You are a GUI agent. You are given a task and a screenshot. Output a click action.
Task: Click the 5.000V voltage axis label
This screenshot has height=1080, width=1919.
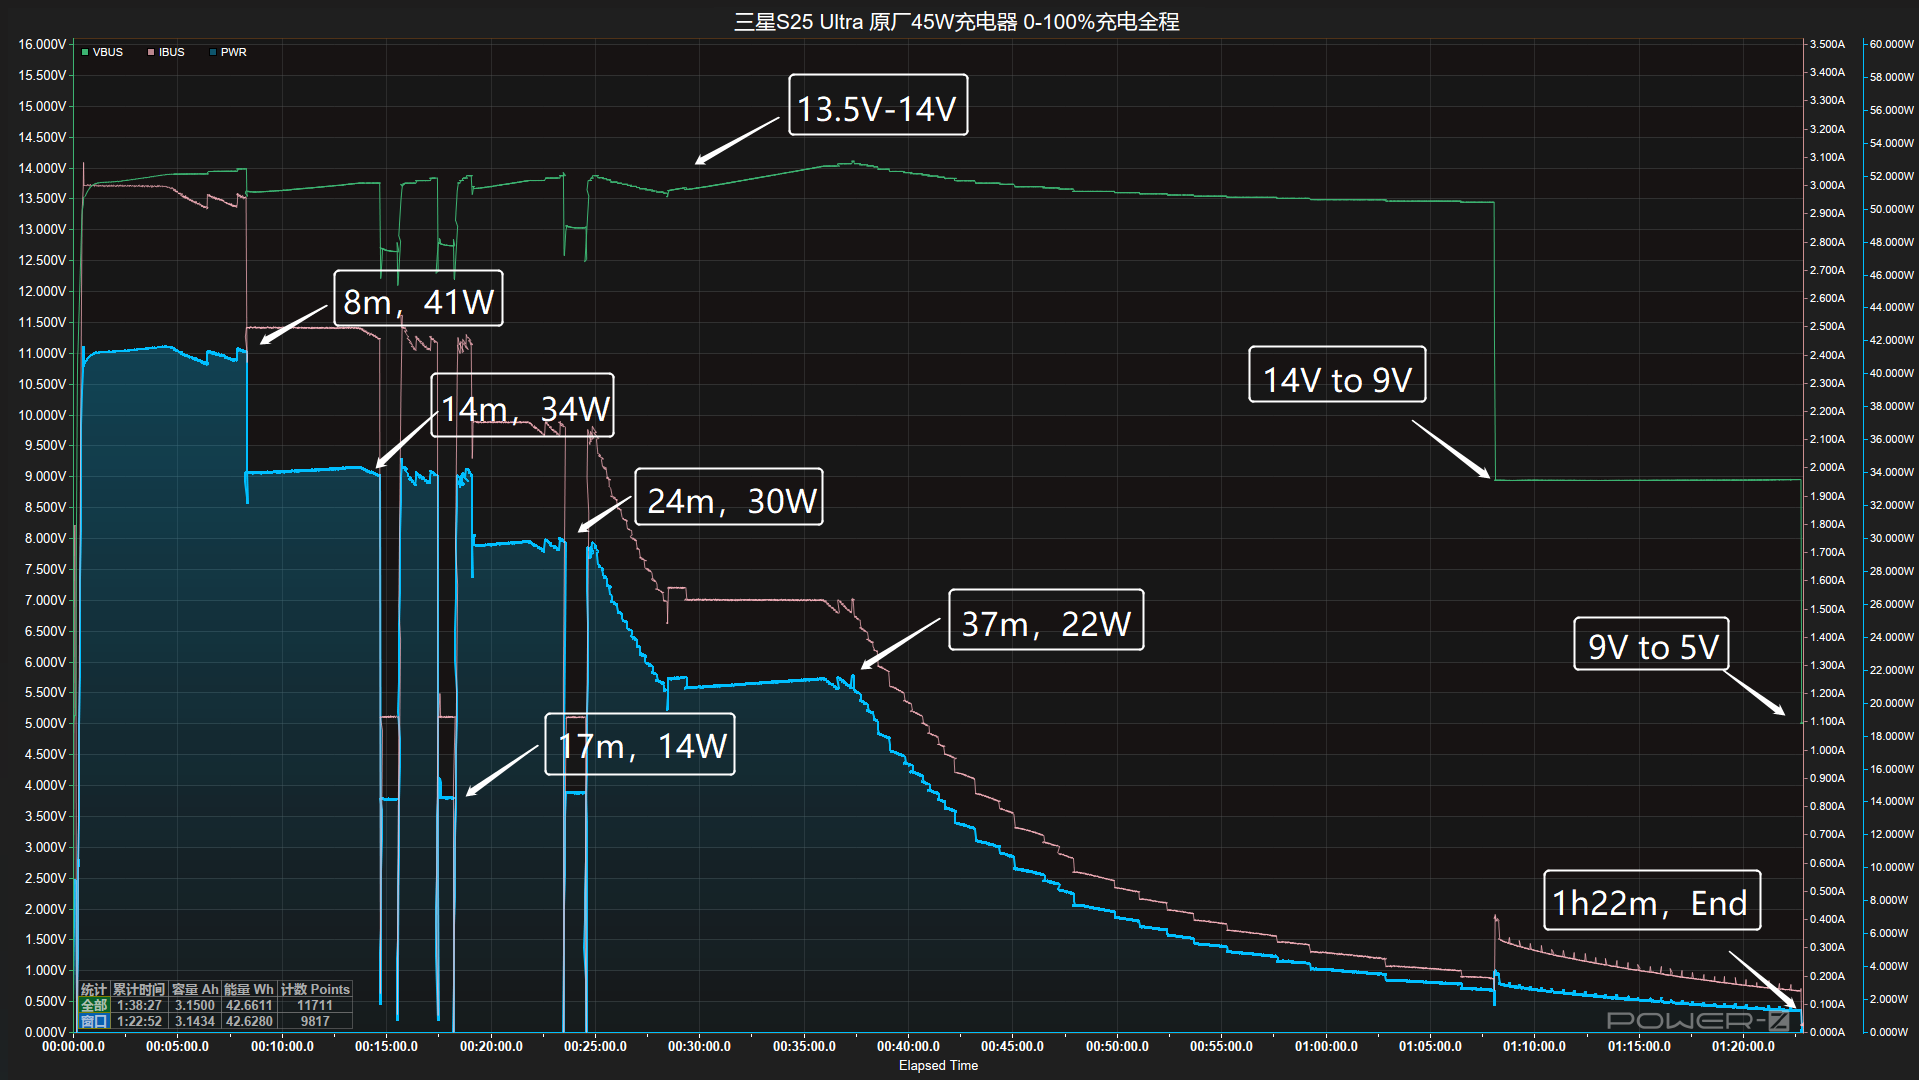tap(45, 723)
